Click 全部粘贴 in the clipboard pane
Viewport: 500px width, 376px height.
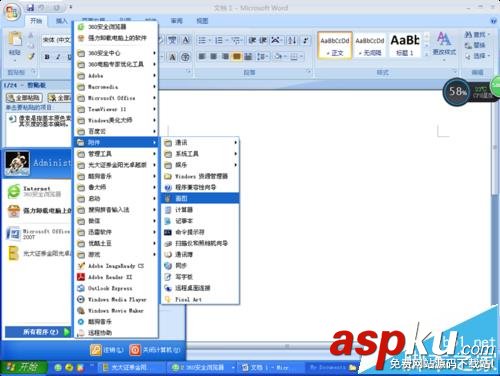(24, 98)
